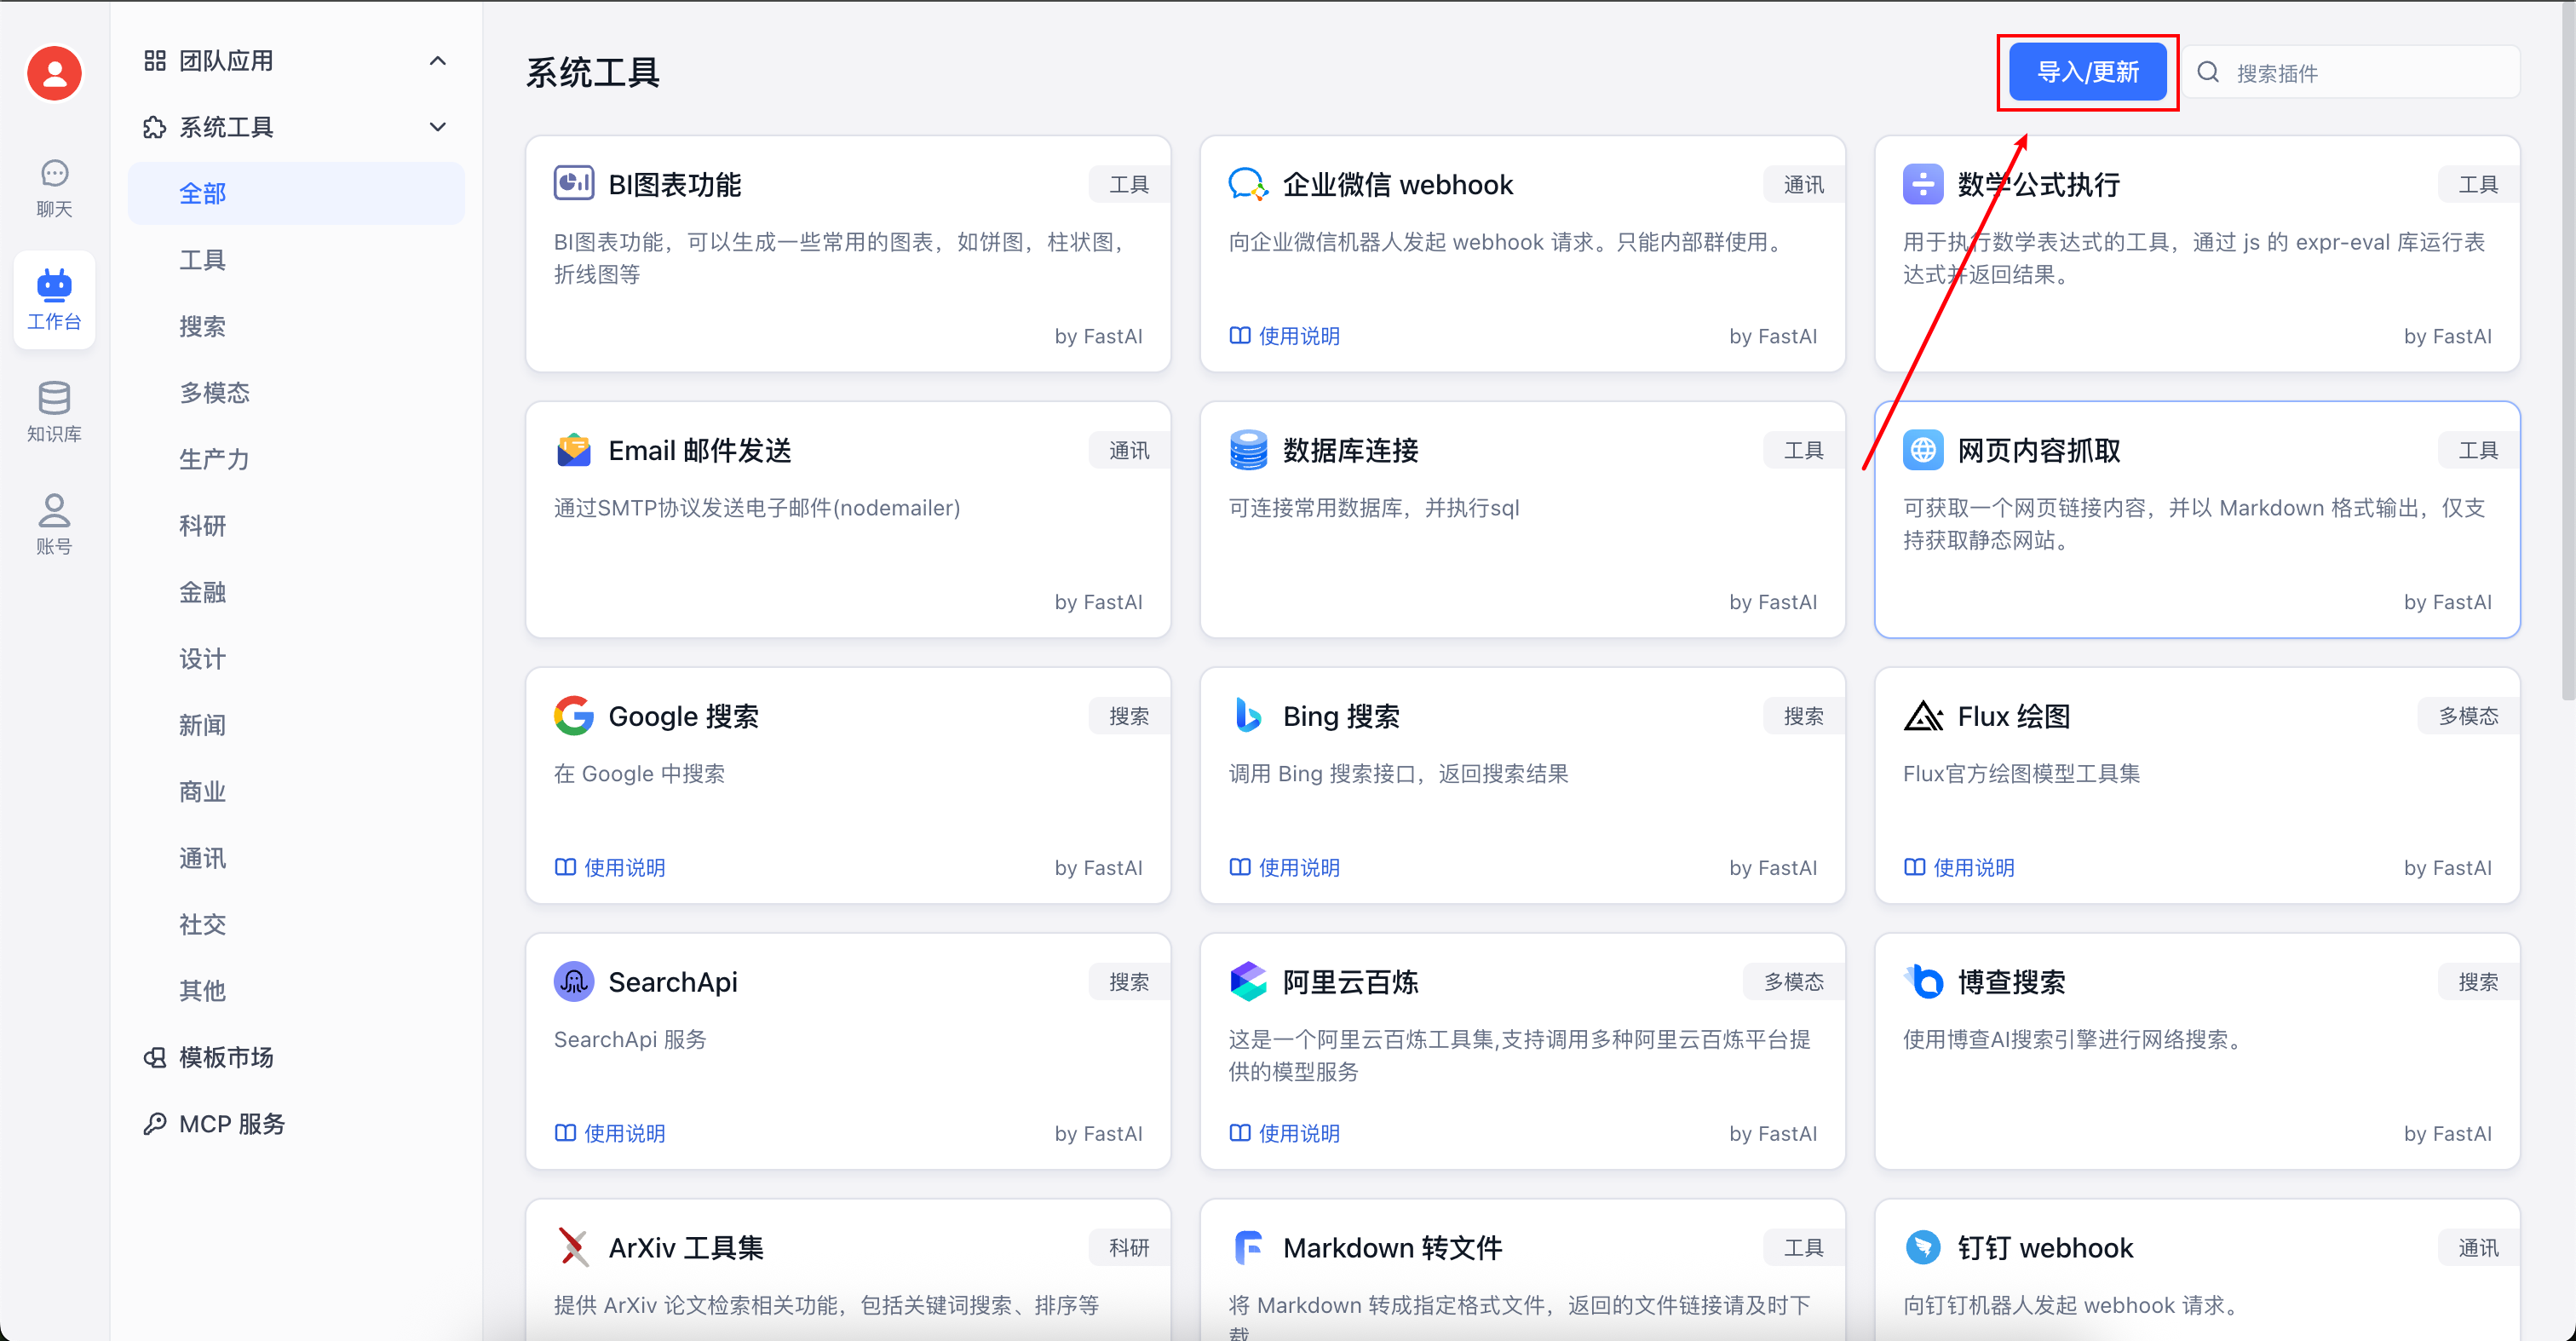
Task: Click the 多模态 tag on Flux 绘图
Action: coord(2468,716)
